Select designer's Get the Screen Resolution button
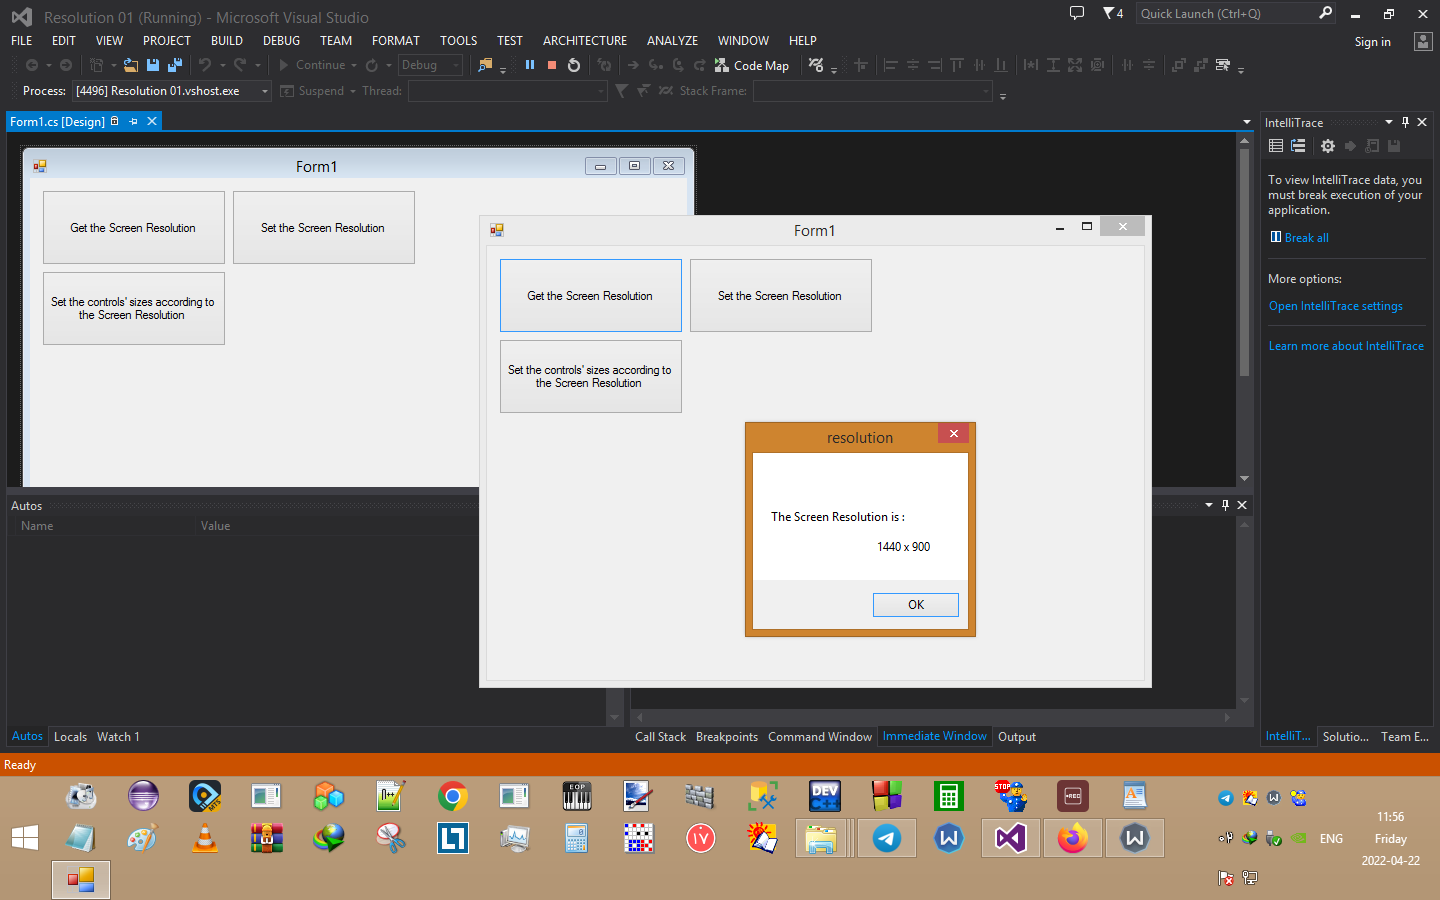The width and height of the screenshot is (1440, 900). 134,228
